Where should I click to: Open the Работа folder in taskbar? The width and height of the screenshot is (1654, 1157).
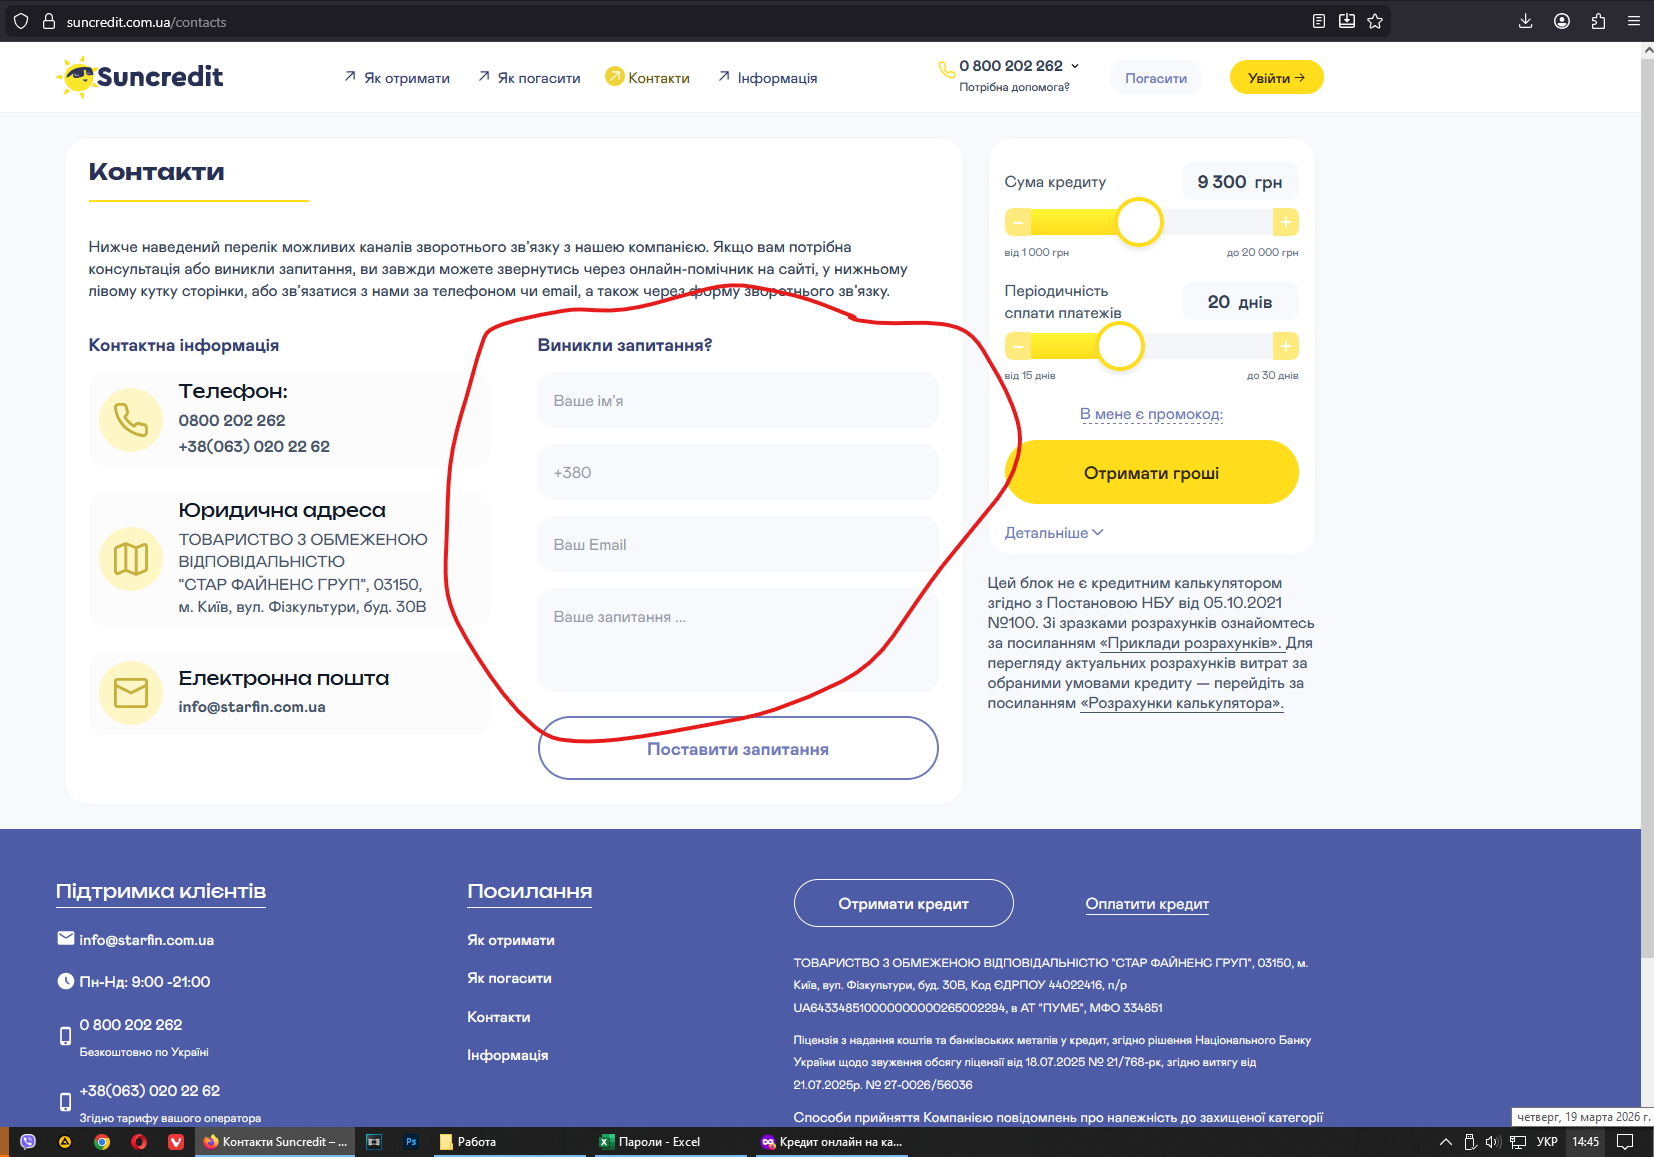coord(510,1142)
